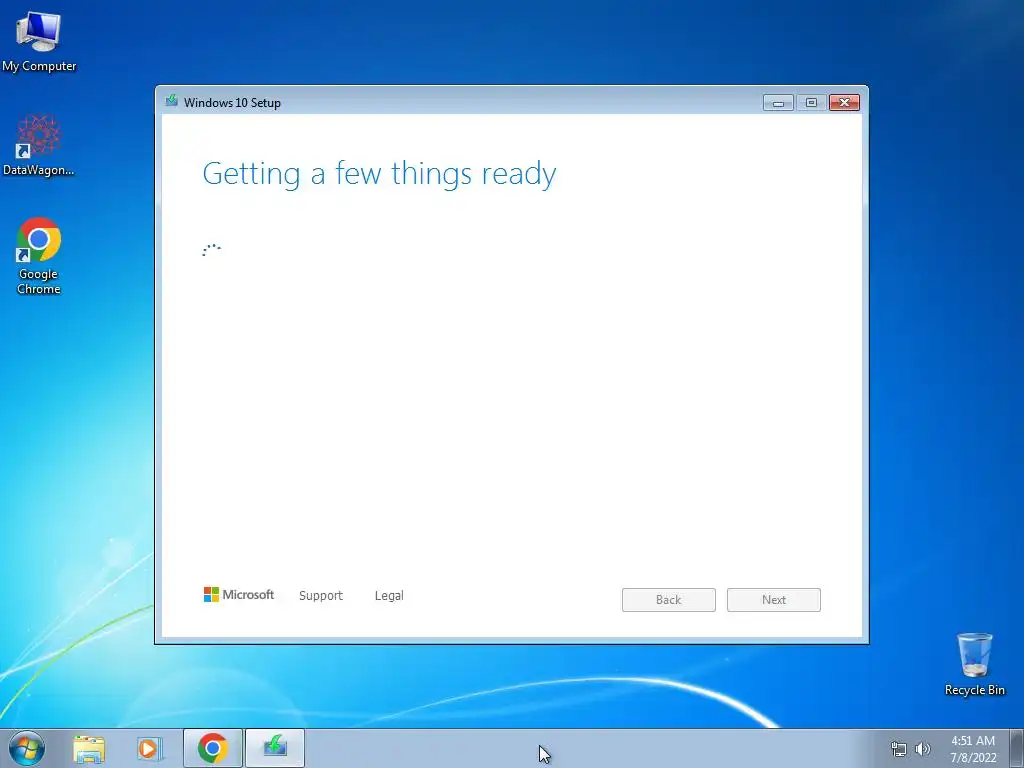This screenshot has width=1024, height=768.
Task: Open the Legal link
Action: (389, 596)
